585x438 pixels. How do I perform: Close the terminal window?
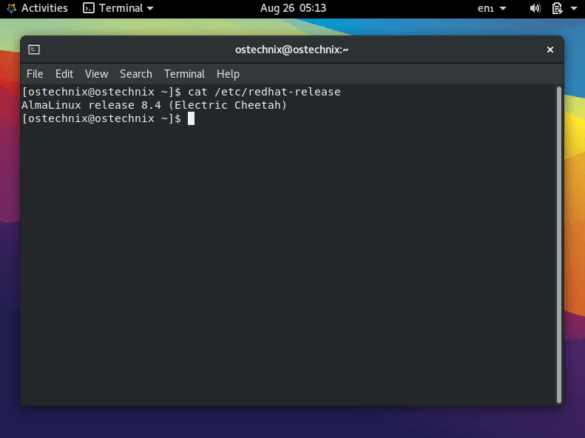(550, 50)
